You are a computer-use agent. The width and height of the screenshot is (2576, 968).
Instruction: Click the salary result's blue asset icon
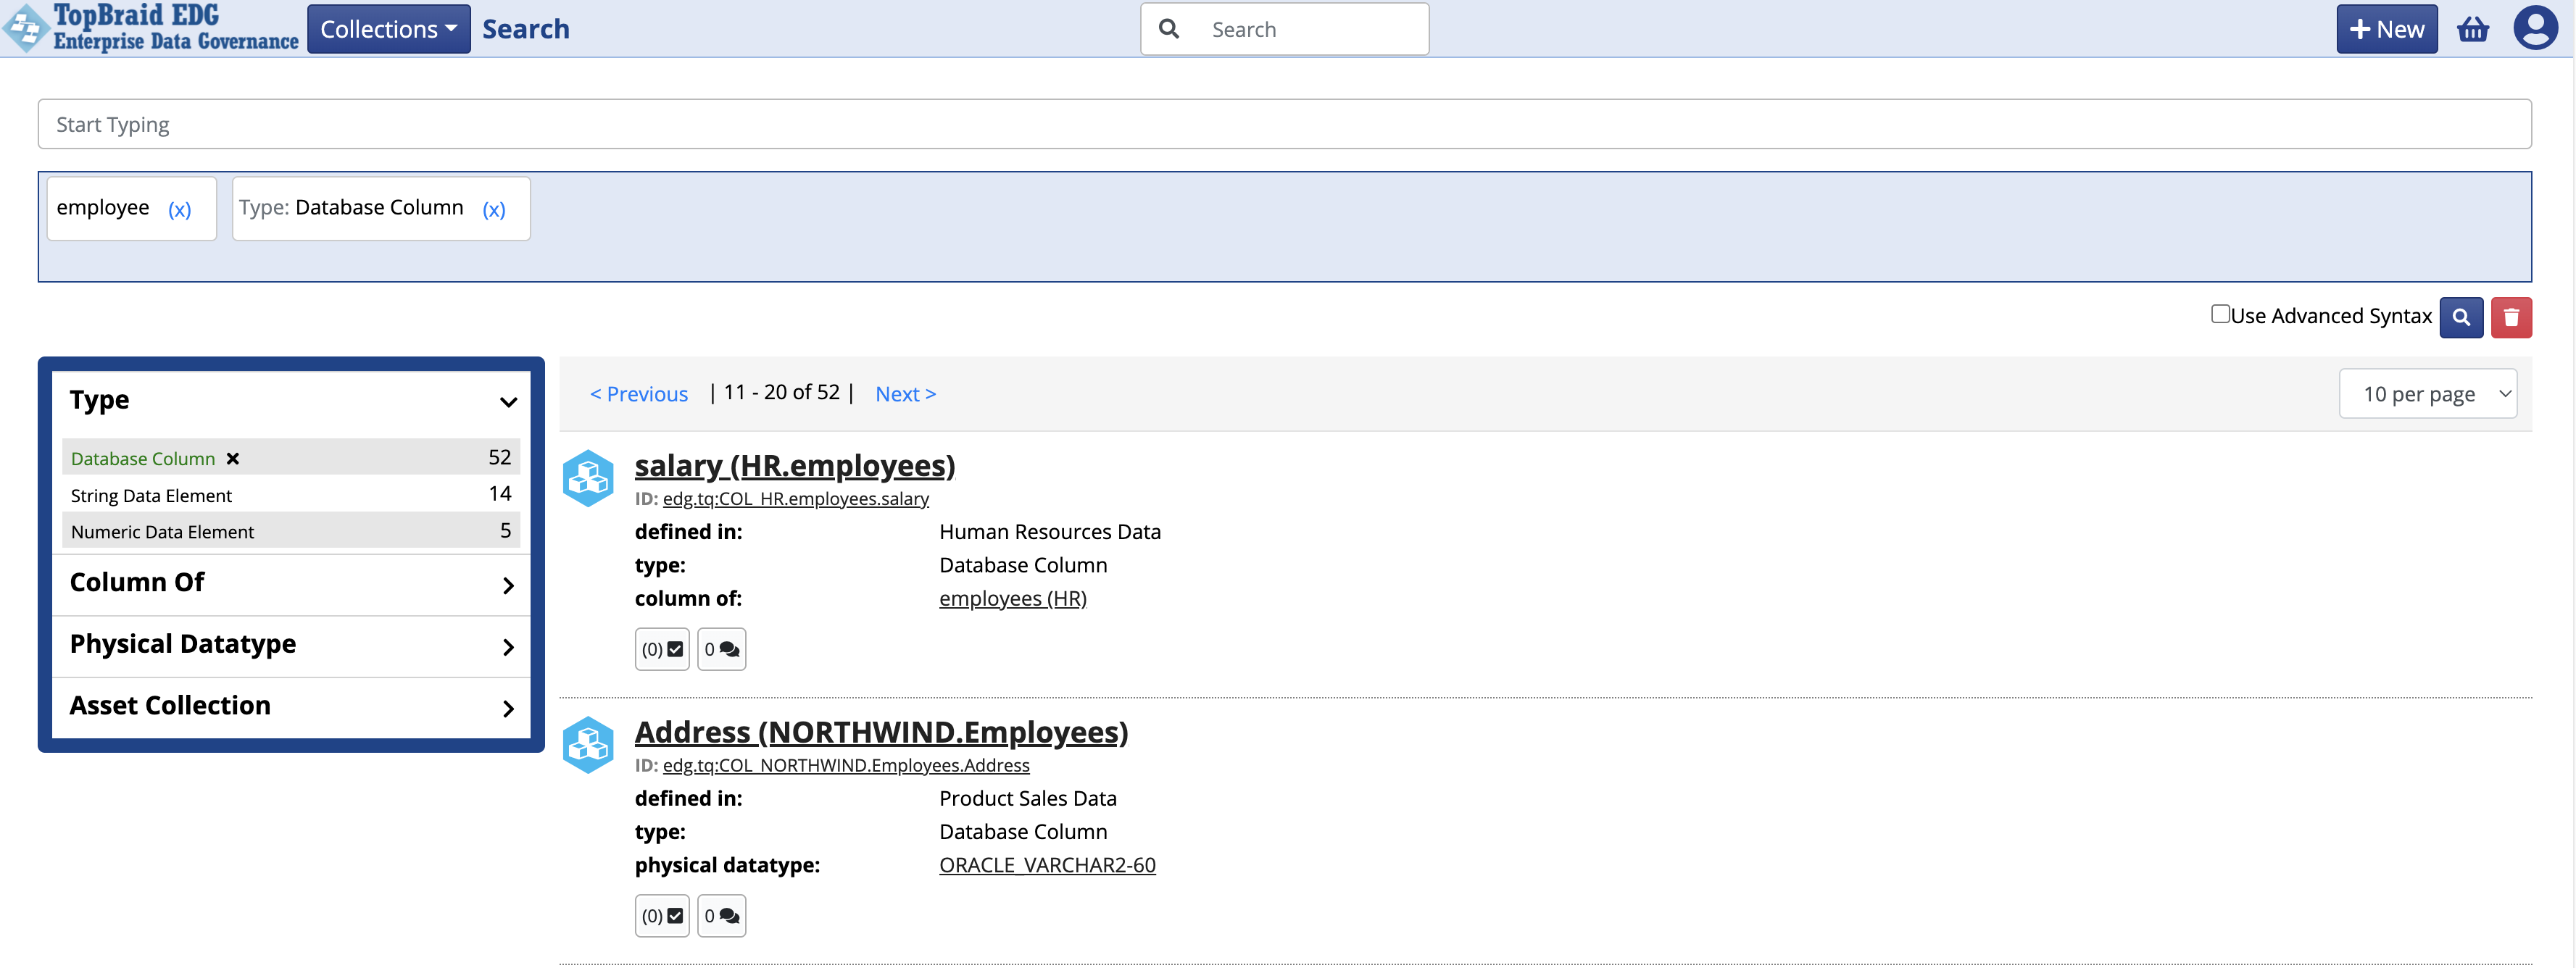pyautogui.click(x=589, y=478)
